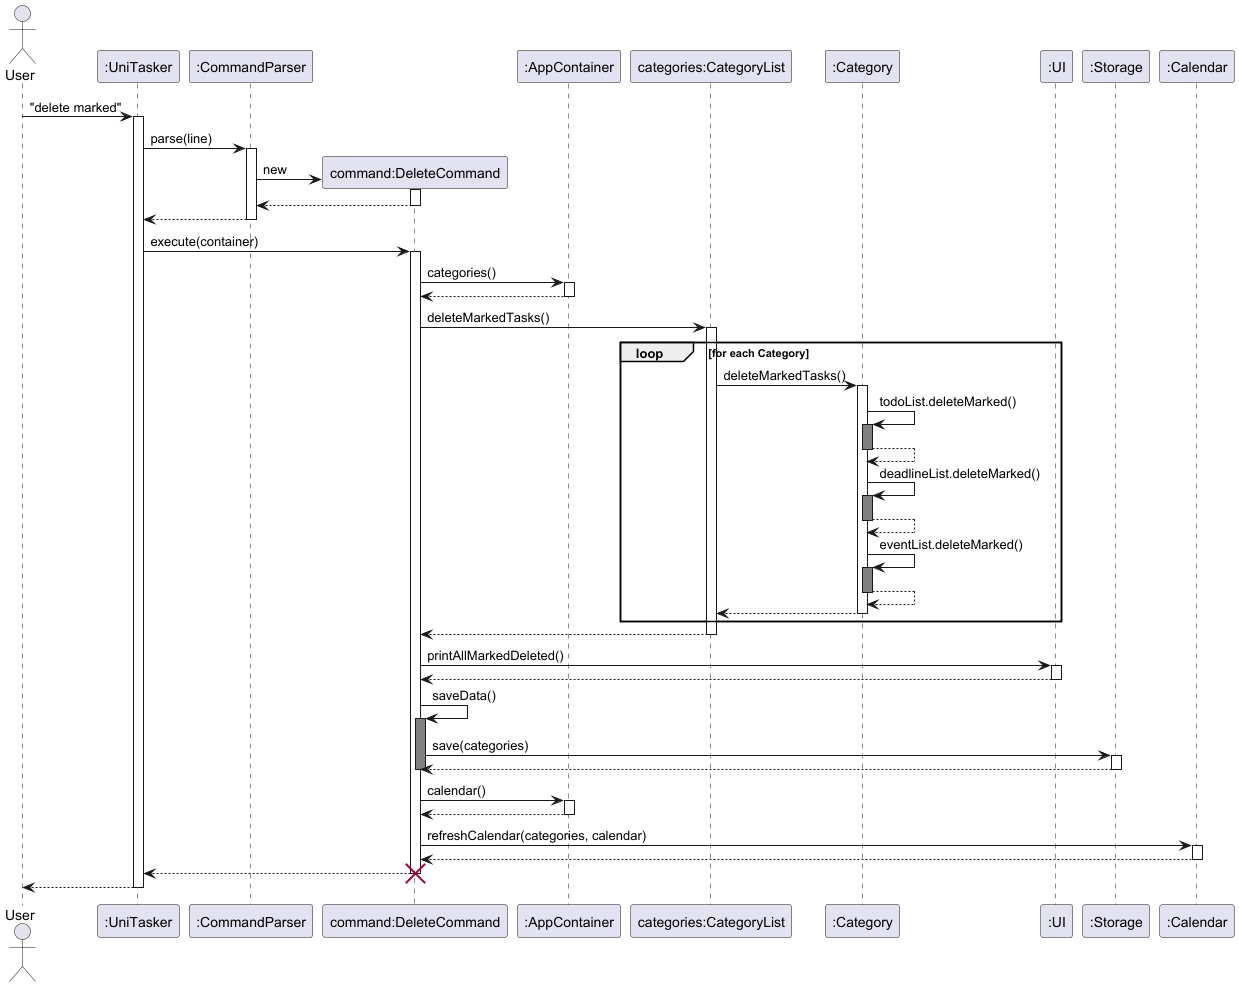Select the Calendar activation rectangle
This screenshot has width=1239, height=987.
pos(1196,851)
